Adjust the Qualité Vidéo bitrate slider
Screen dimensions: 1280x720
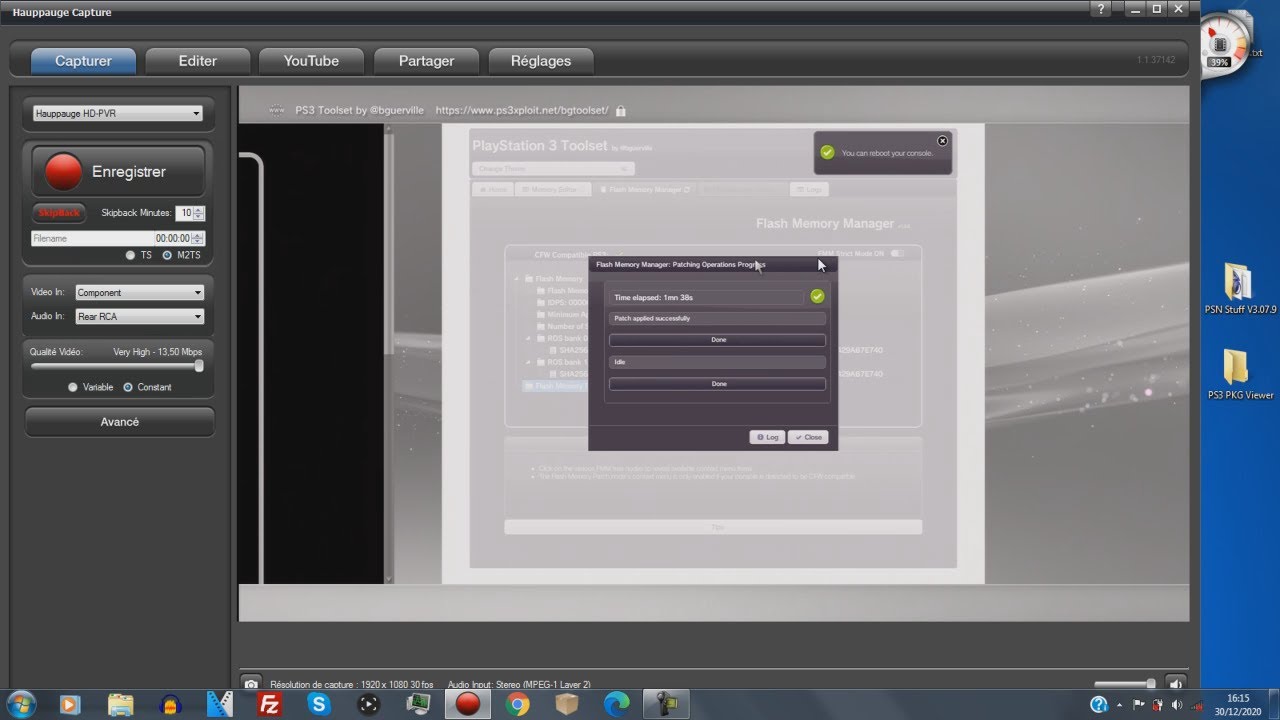(198, 366)
